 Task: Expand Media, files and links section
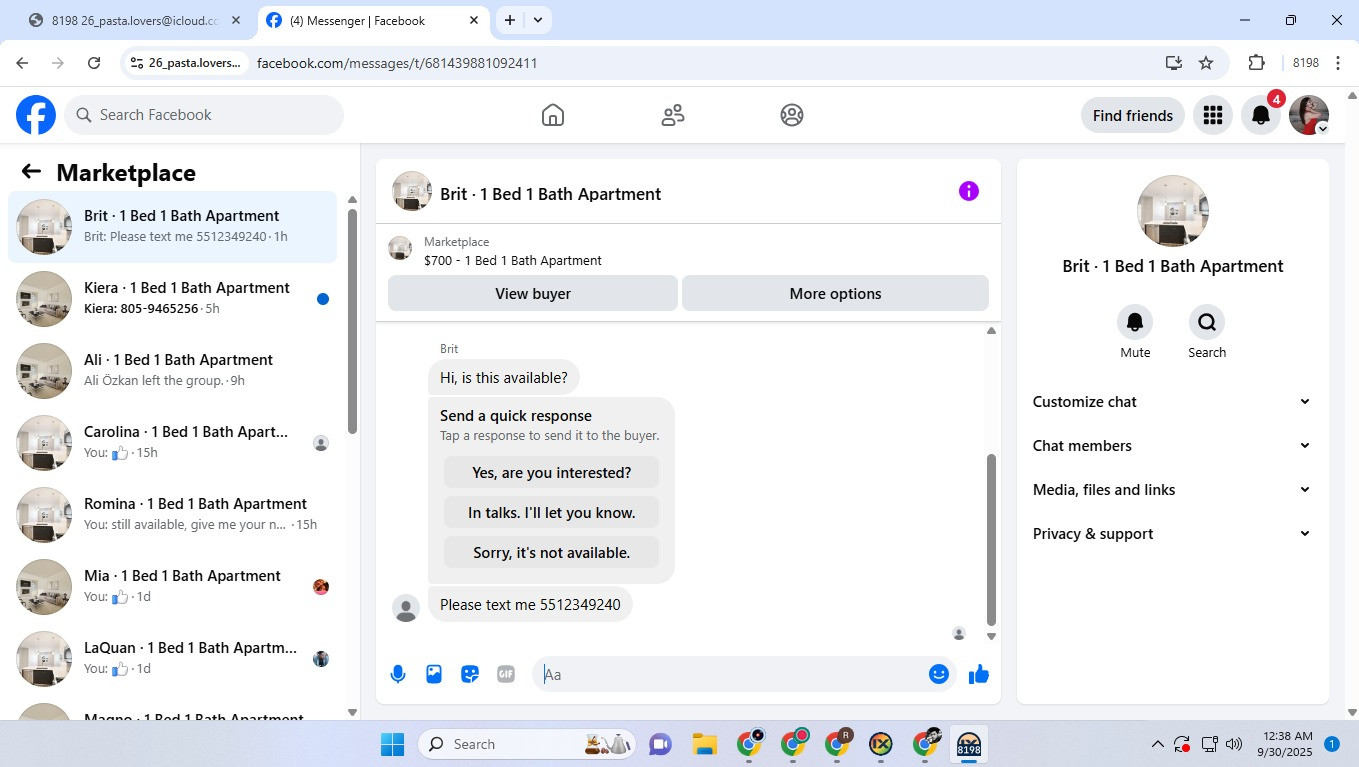pos(1172,490)
